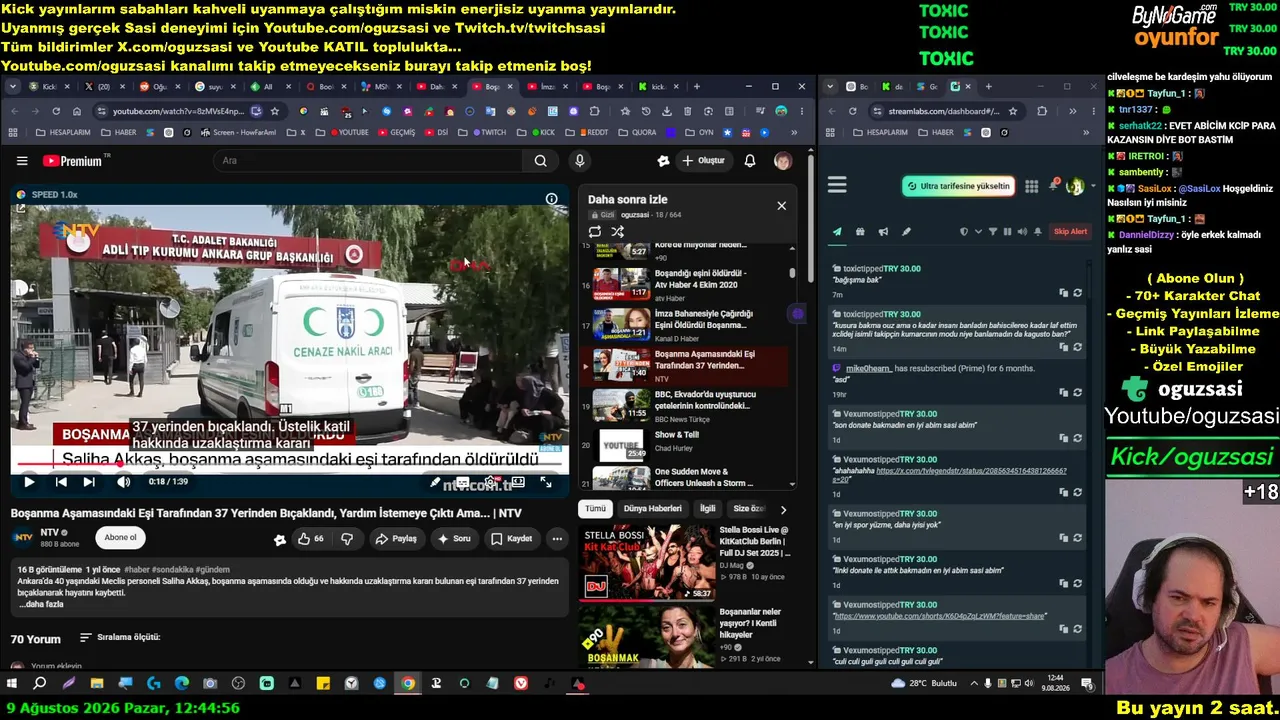This screenshot has height=720, width=1280.
Task: Open YouTube notifications bell
Action: (x=750, y=161)
